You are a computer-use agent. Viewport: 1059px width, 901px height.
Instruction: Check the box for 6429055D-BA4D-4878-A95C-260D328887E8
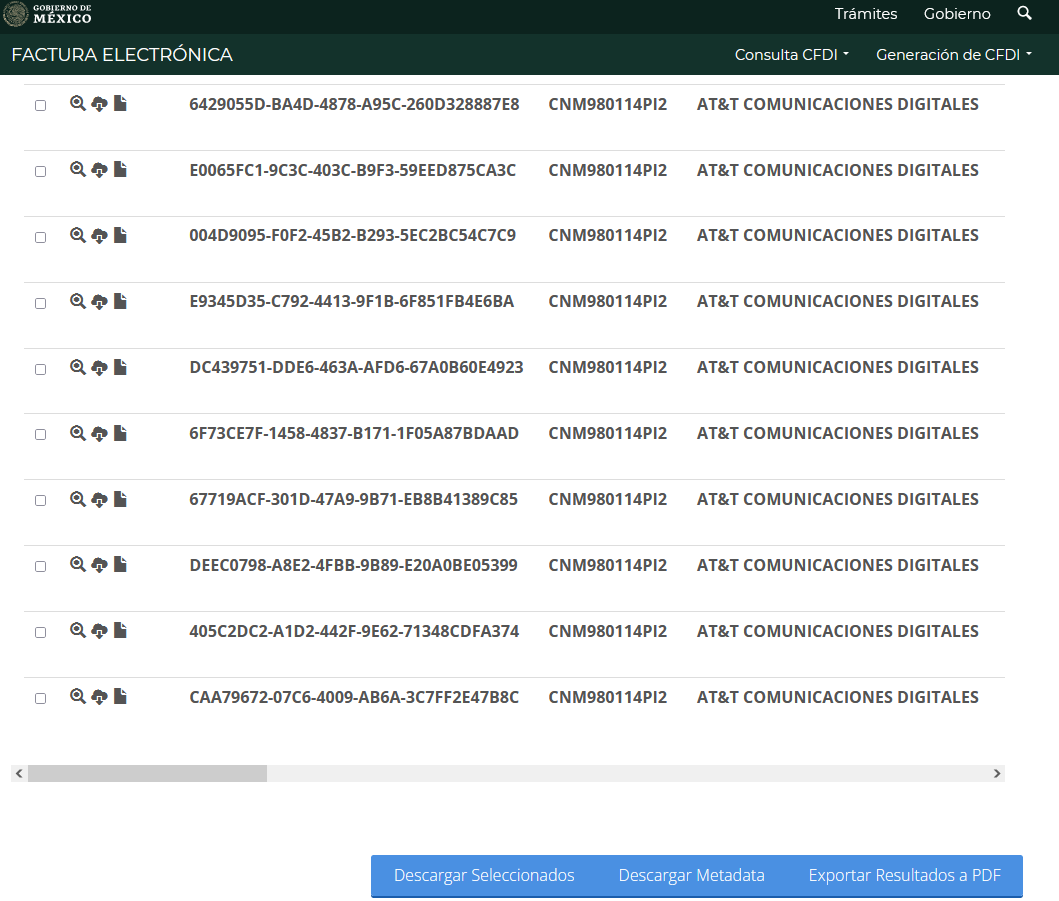click(x=41, y=105)
